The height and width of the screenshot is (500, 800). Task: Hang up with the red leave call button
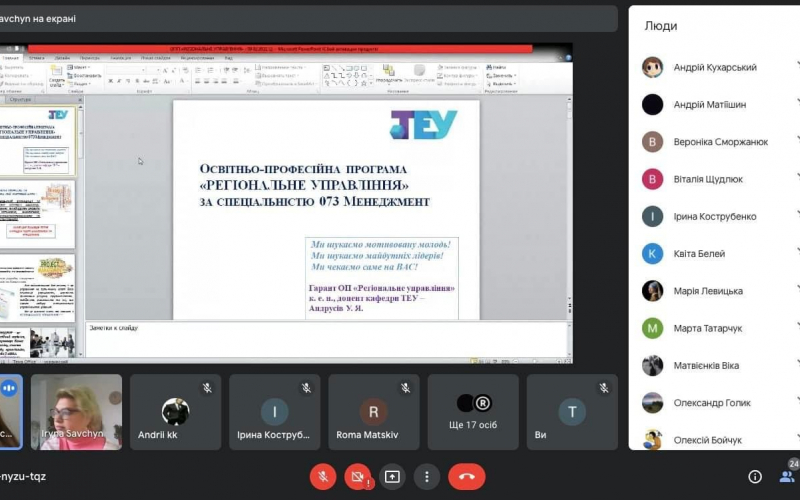[466, 477]
